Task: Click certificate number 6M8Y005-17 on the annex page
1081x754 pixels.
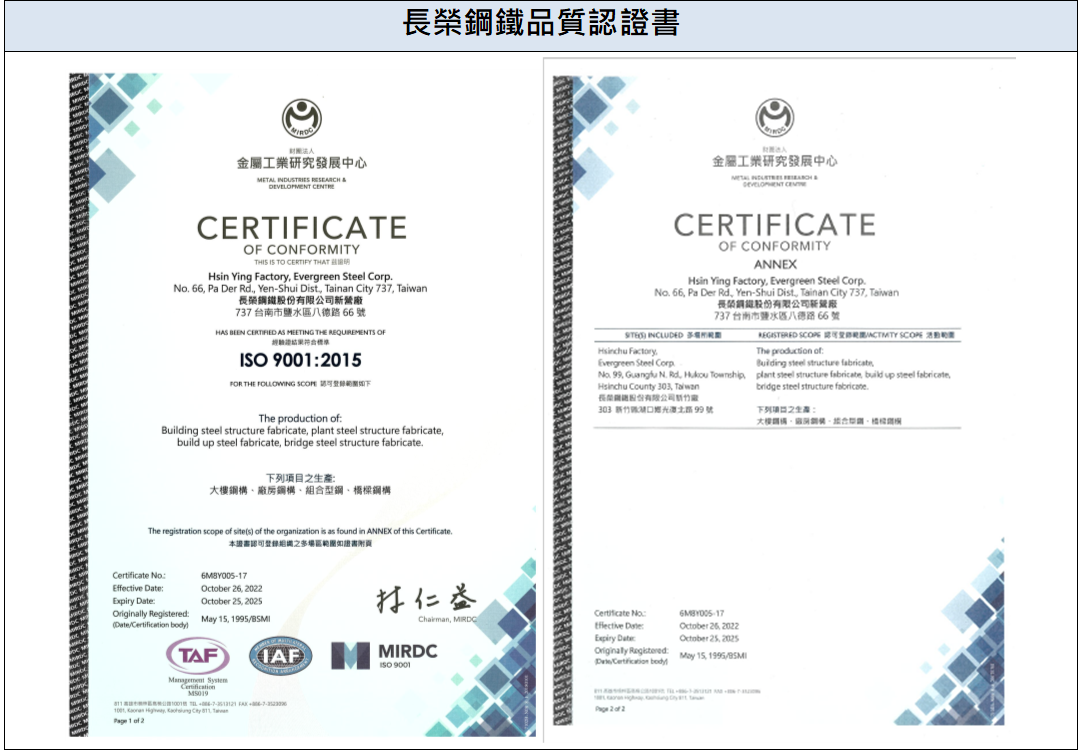Action: pos(702,613)
